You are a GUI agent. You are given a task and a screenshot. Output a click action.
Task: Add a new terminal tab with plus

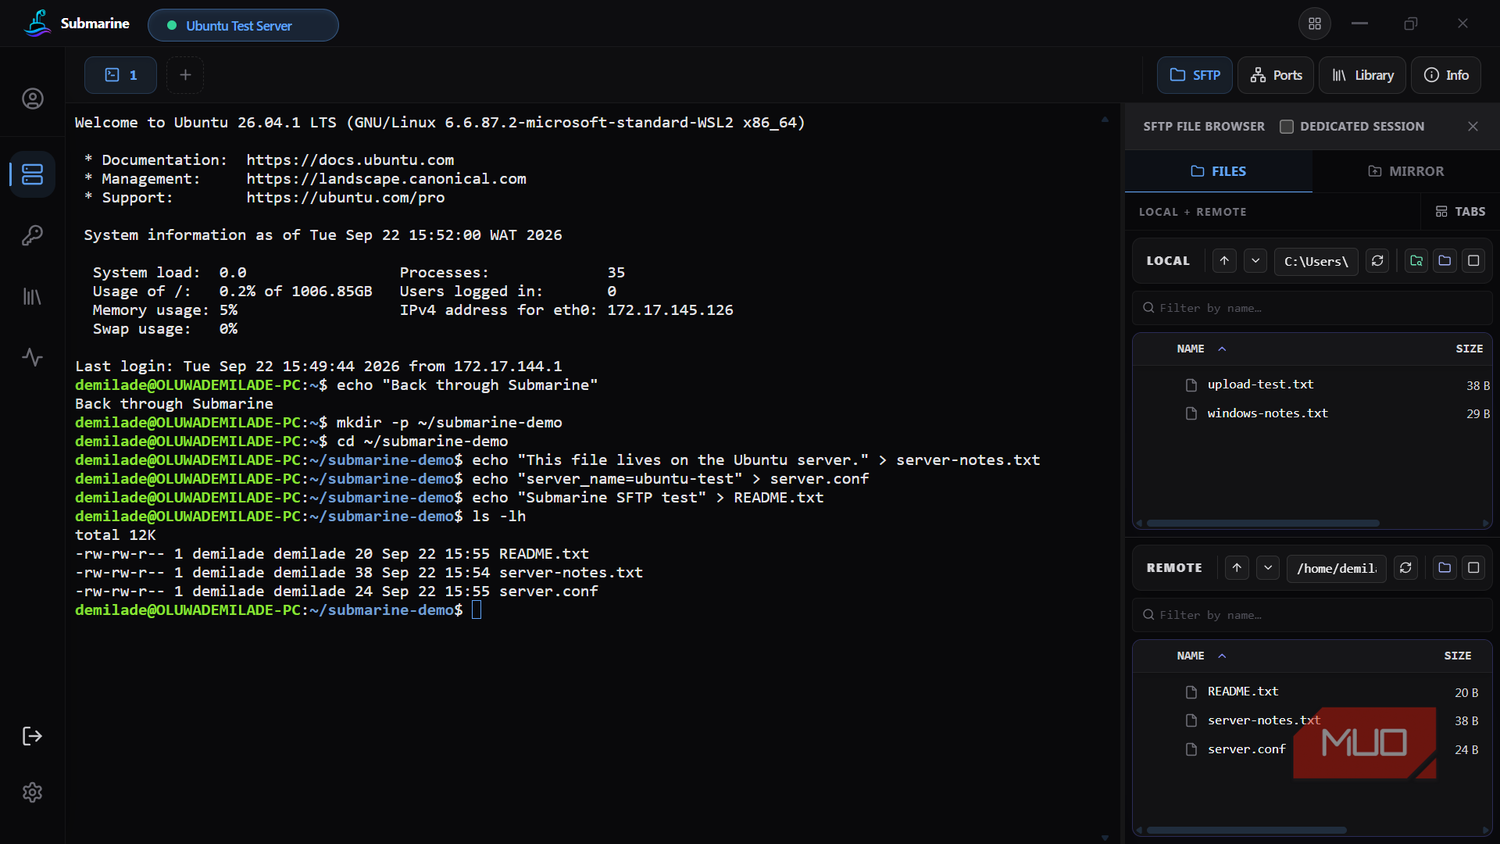185,75
